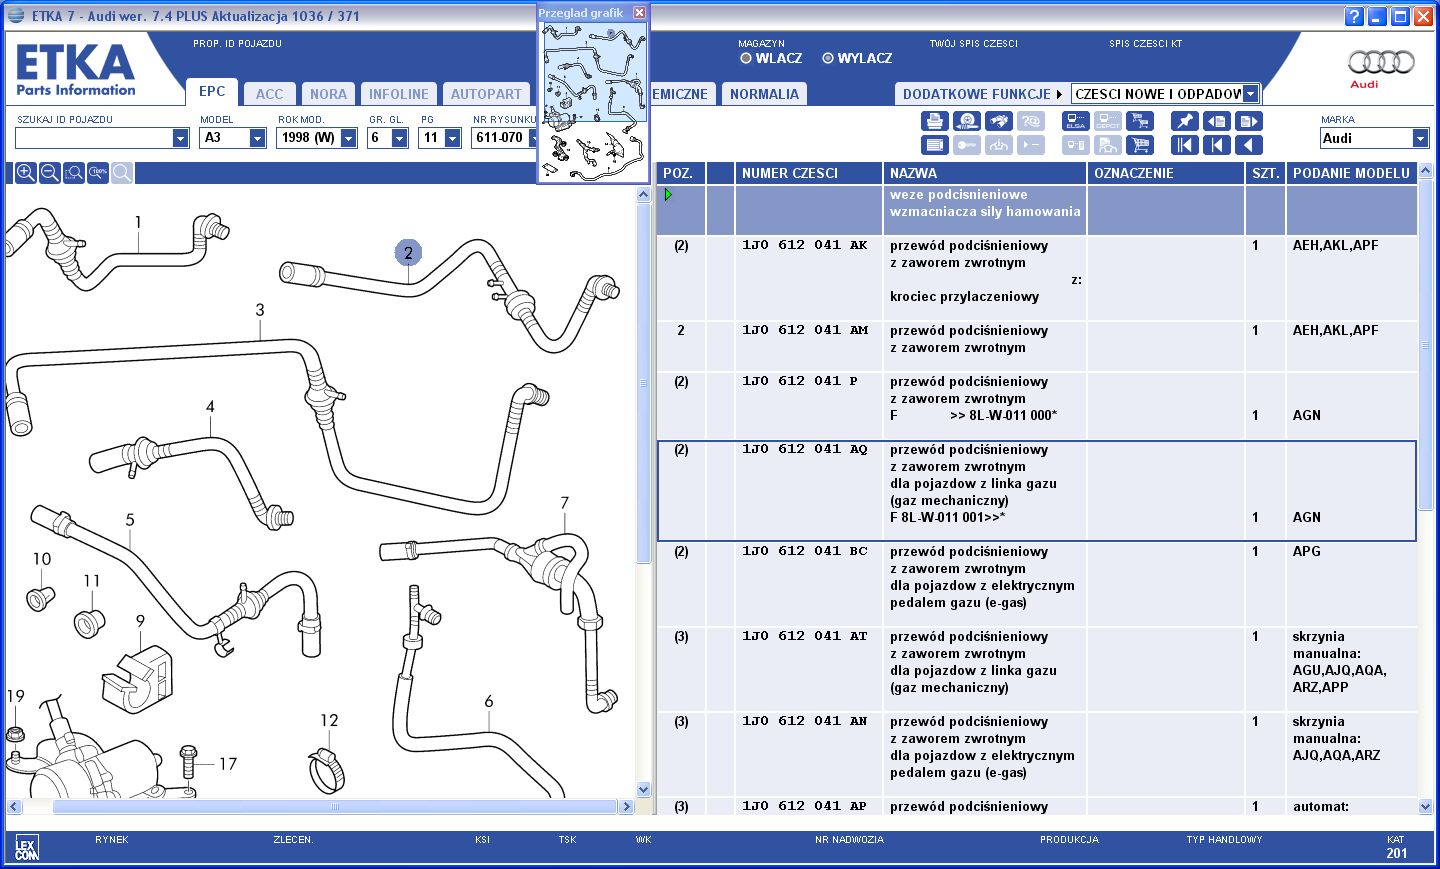Zoom out of the parts illustration

coord(50,173)
